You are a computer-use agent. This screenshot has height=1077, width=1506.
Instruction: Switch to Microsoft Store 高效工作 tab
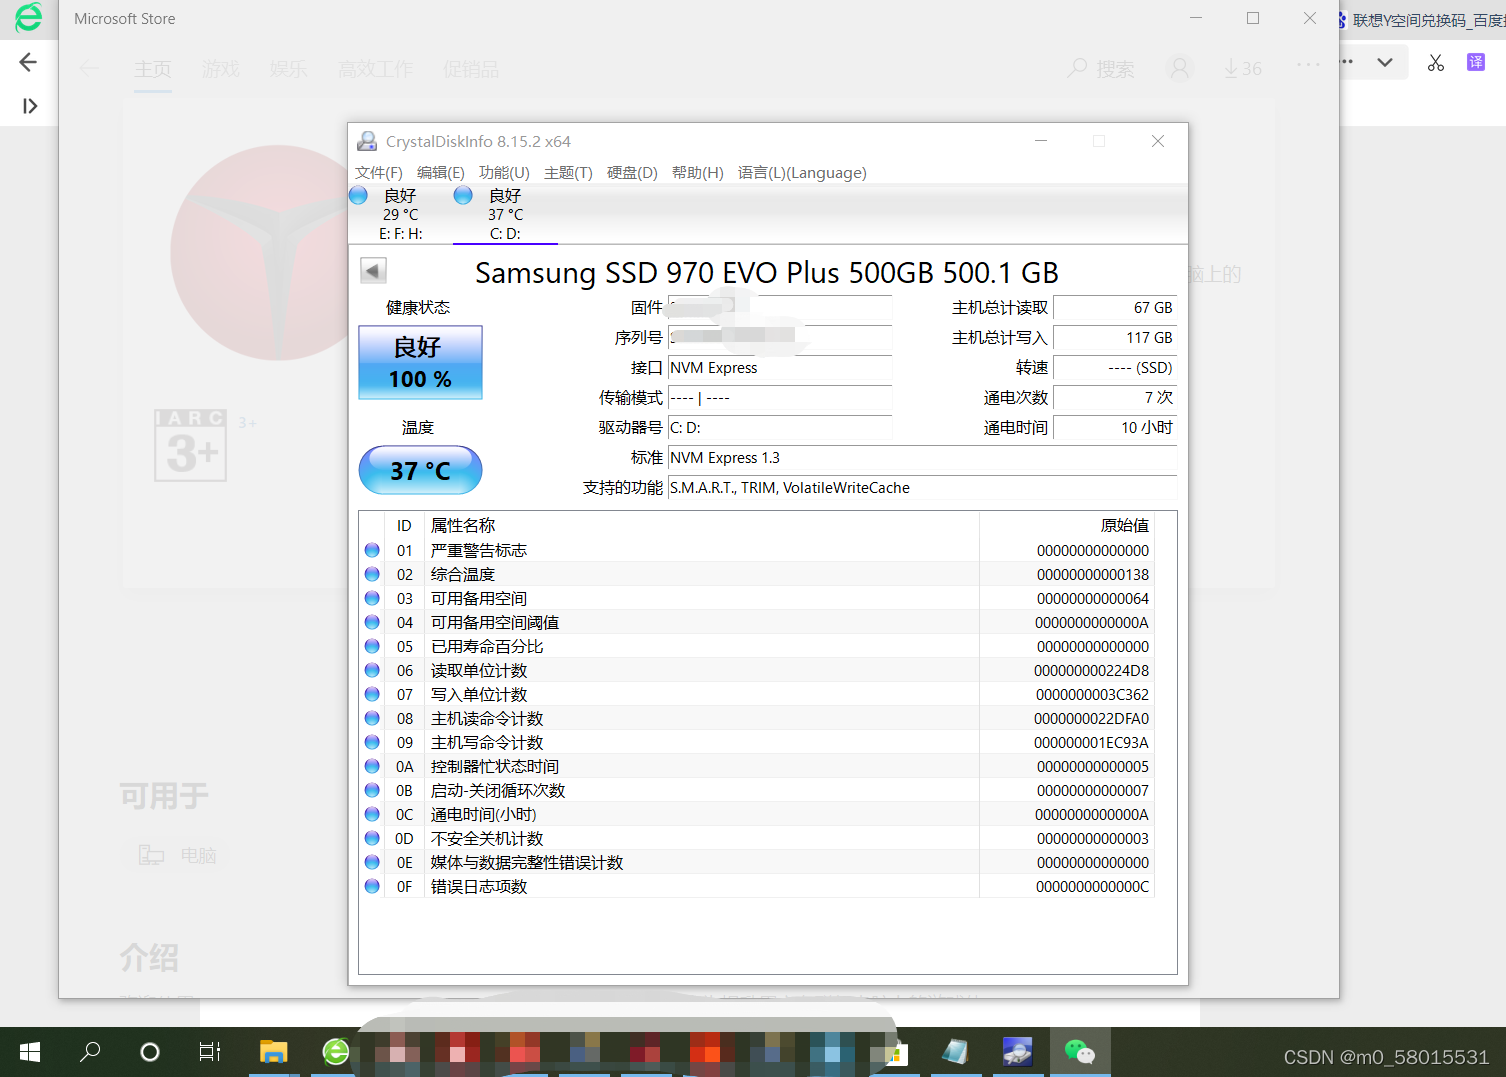pyautogui.click(x=375, y=69)
